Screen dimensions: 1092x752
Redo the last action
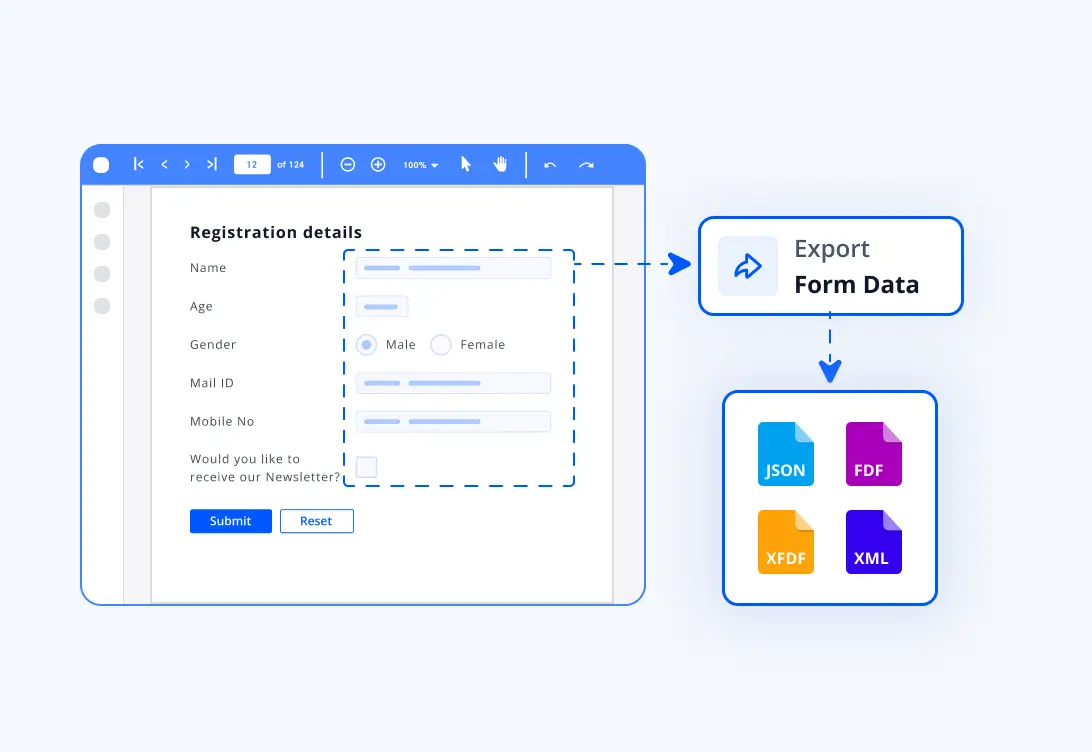[587, 164]
